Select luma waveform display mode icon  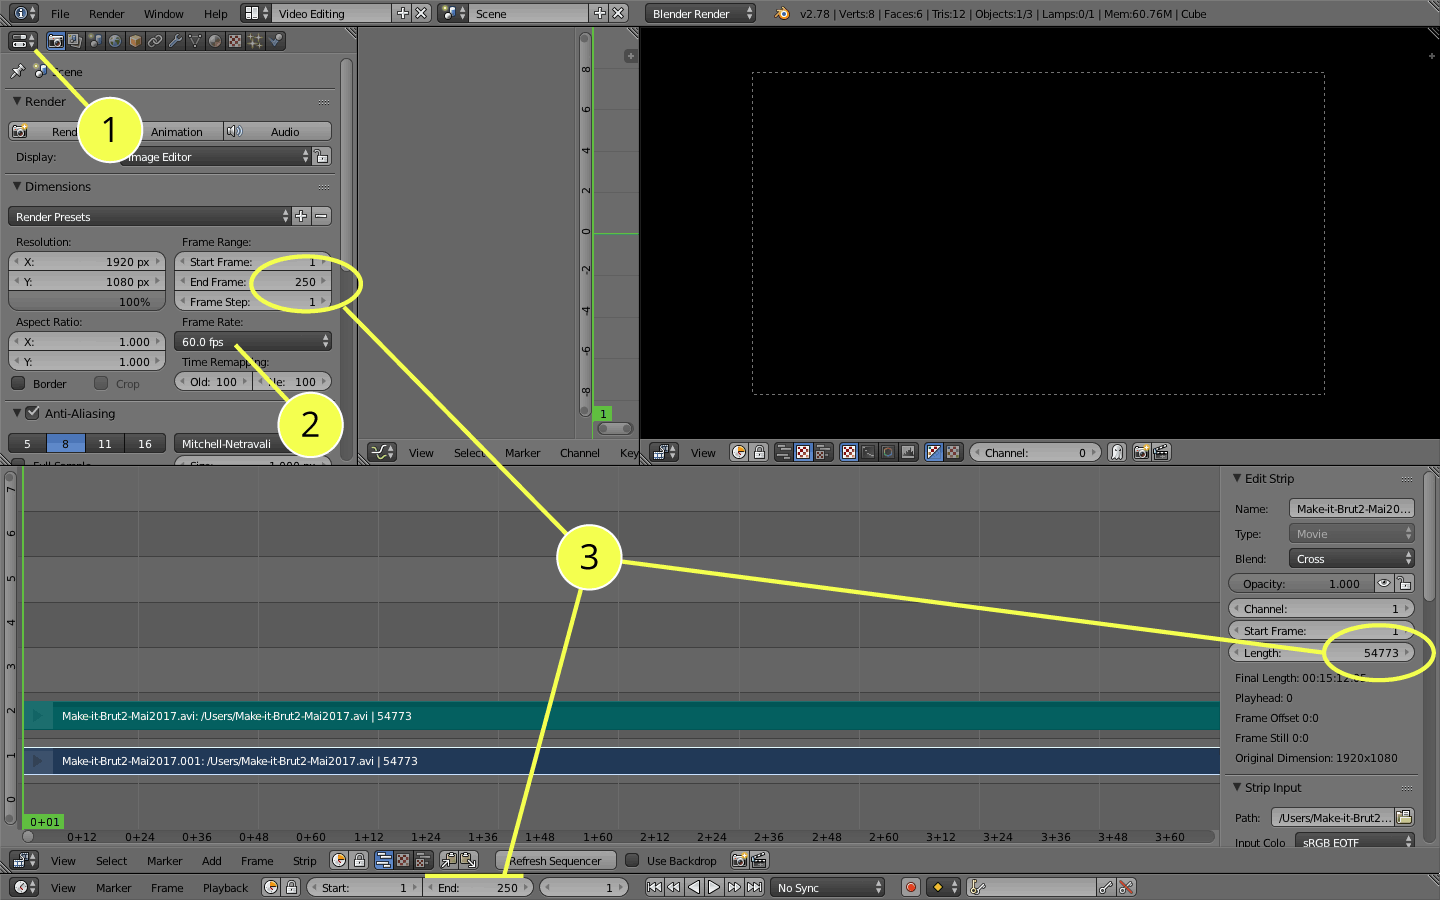click(868, 452)
